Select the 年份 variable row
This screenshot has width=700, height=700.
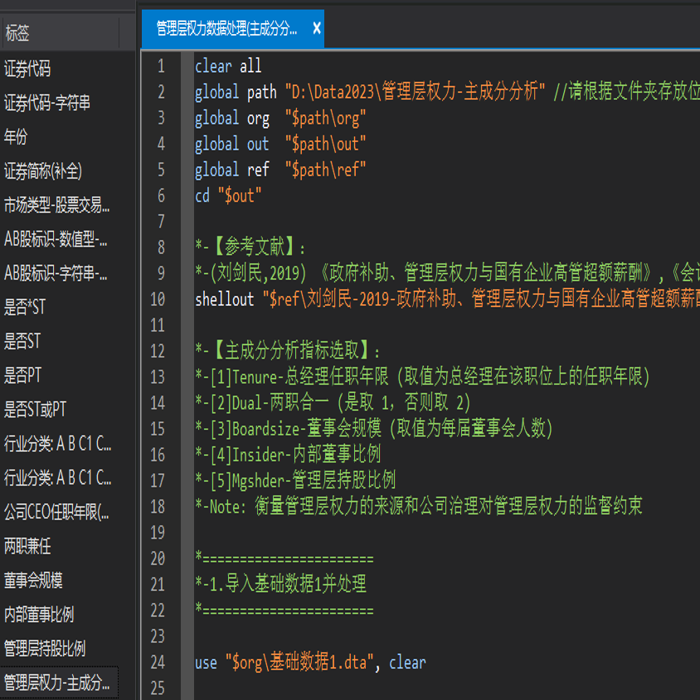[x=17, y=137]
